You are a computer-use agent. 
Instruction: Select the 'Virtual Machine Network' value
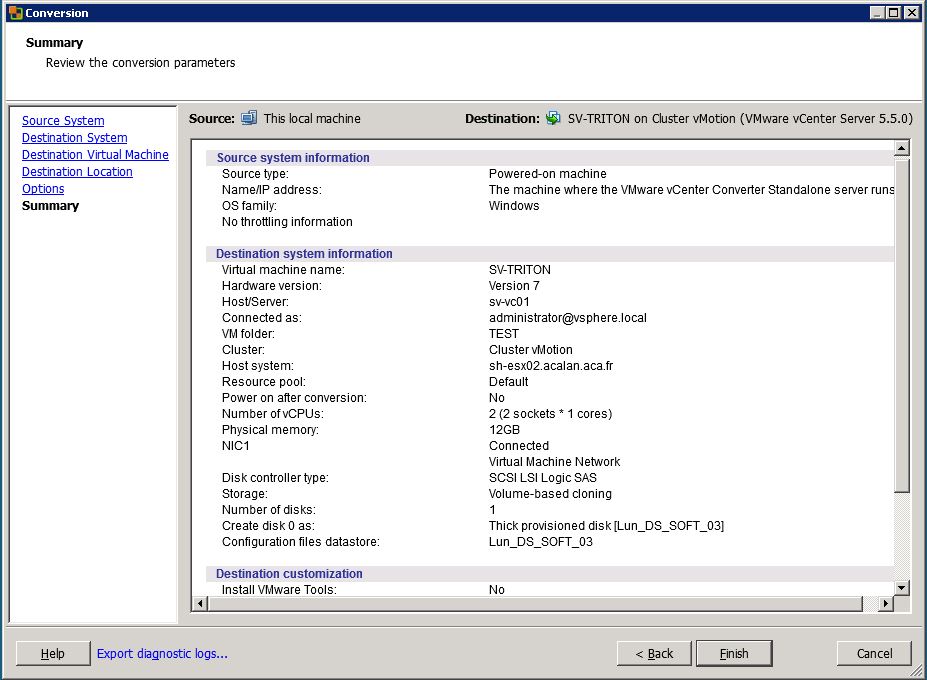555,462
